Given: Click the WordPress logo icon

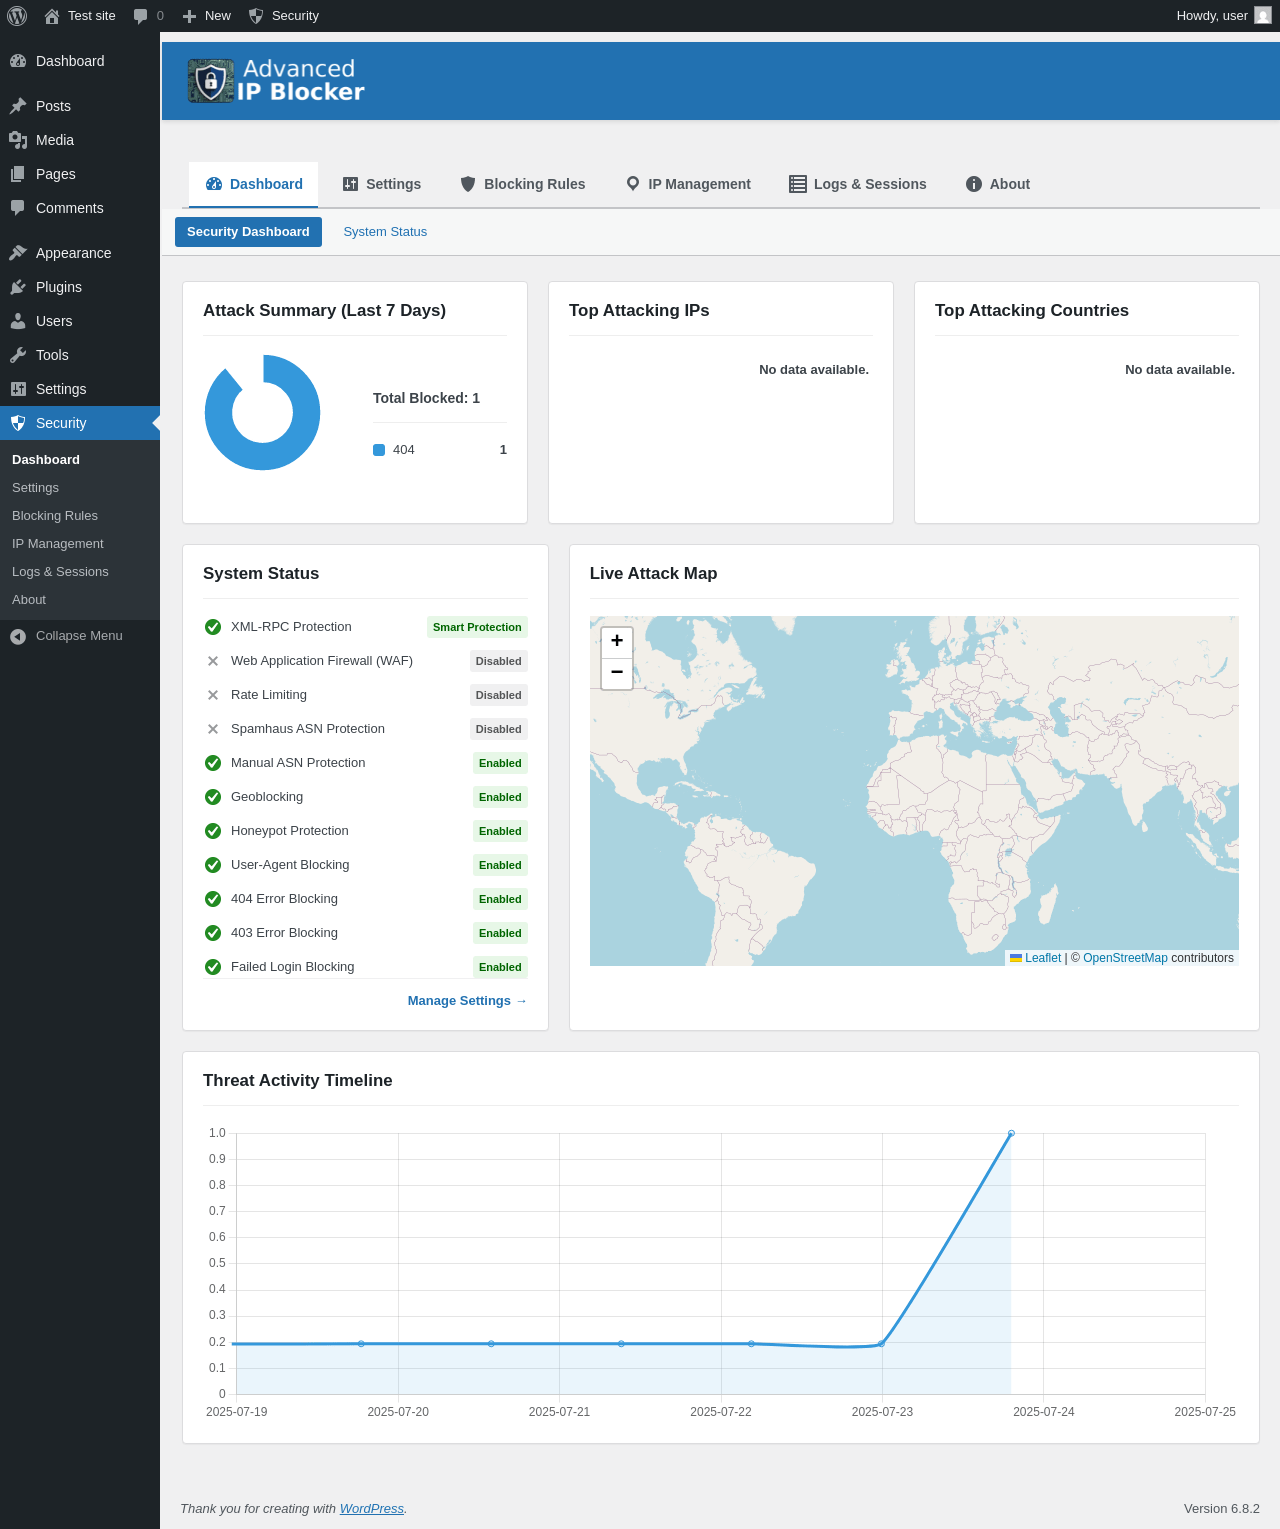Looking at the screenshot, I should tap(17, 16).
